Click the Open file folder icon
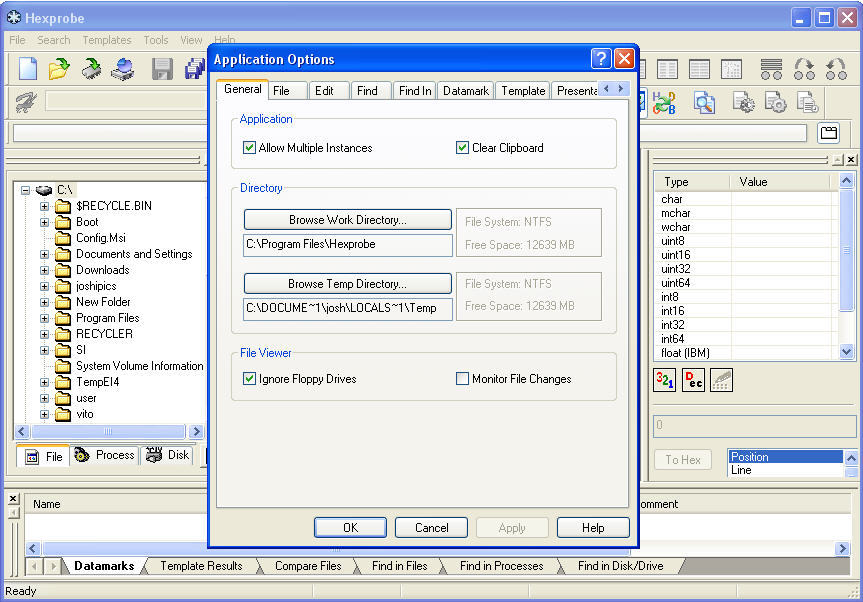 coord(59,69)
